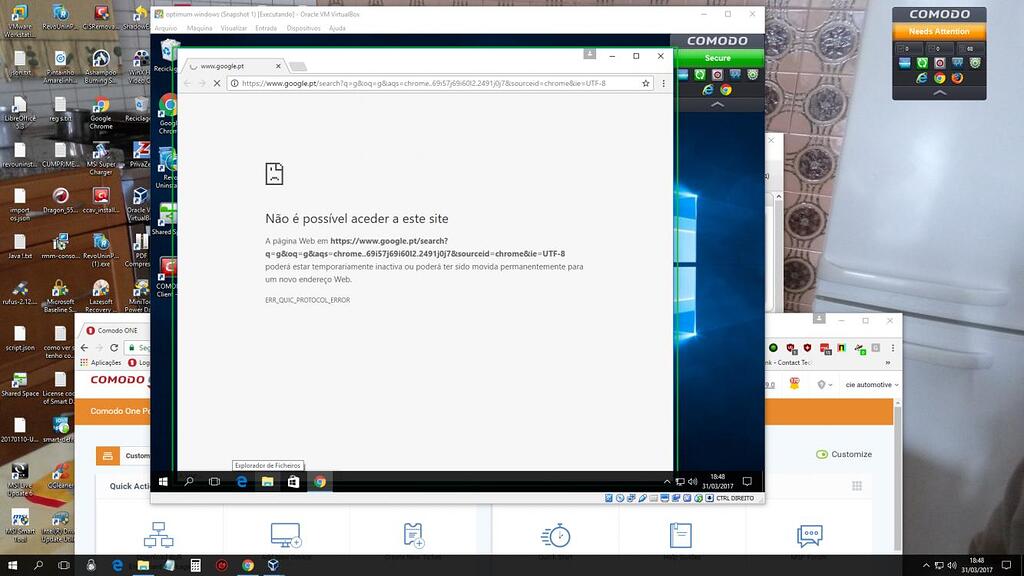Click the network icon in VirtualBox status bar
Image resolution: width=1024 pixels, height=576 pixels.
(662, 497)
